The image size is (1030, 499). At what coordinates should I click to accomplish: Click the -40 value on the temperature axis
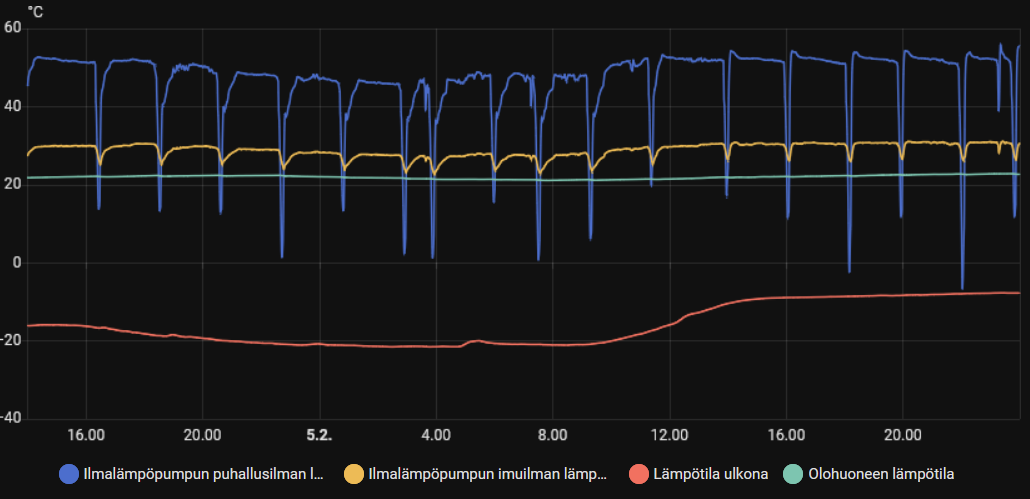click(x=11, y=419)
